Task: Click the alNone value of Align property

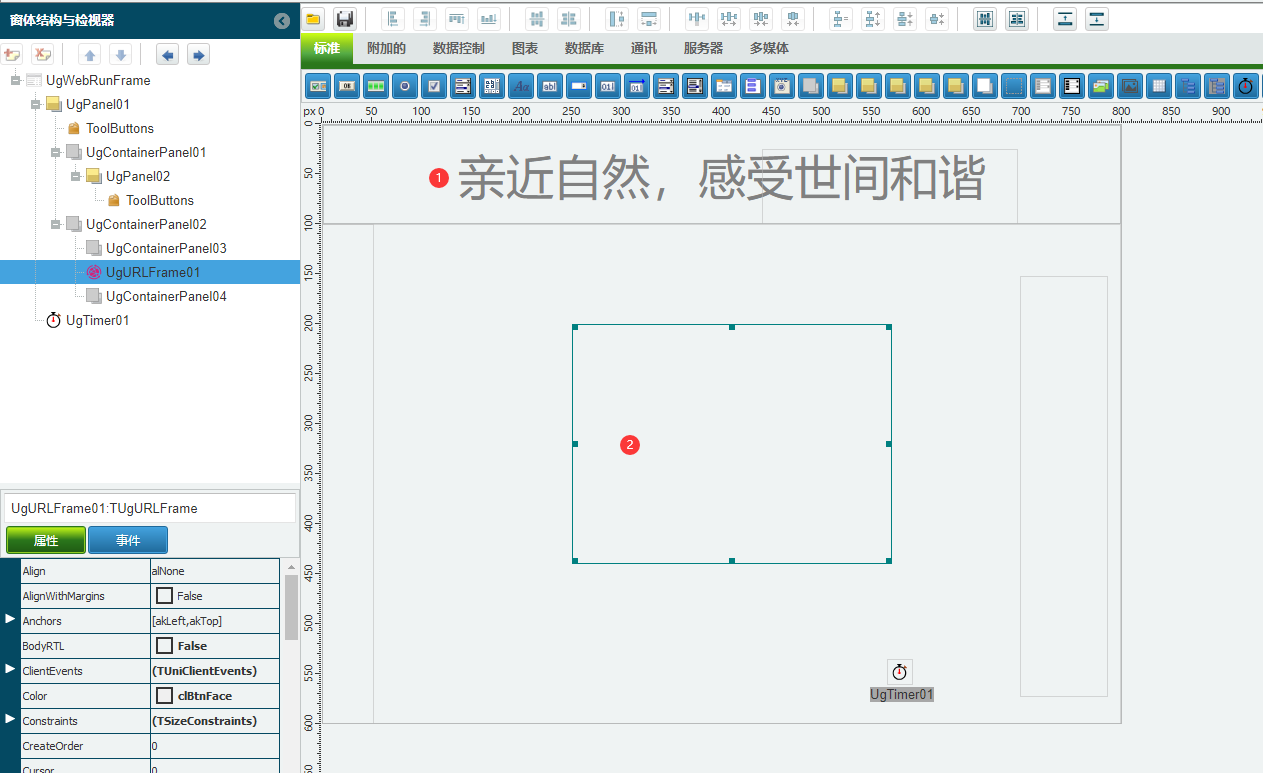Action: click(x=214, y=571)
